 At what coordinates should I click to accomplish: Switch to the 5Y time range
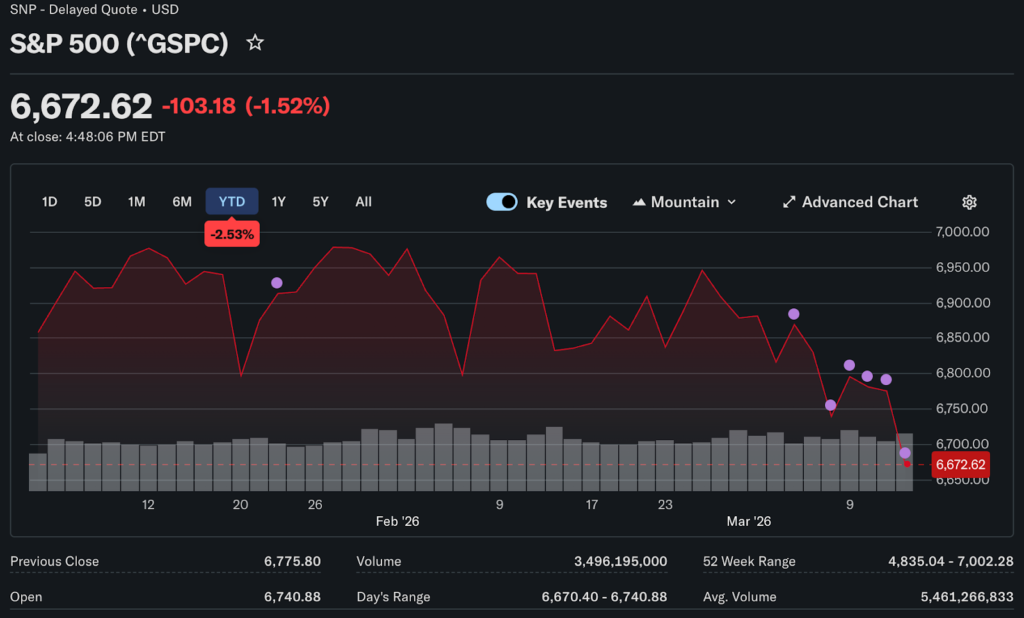point(320,202)
